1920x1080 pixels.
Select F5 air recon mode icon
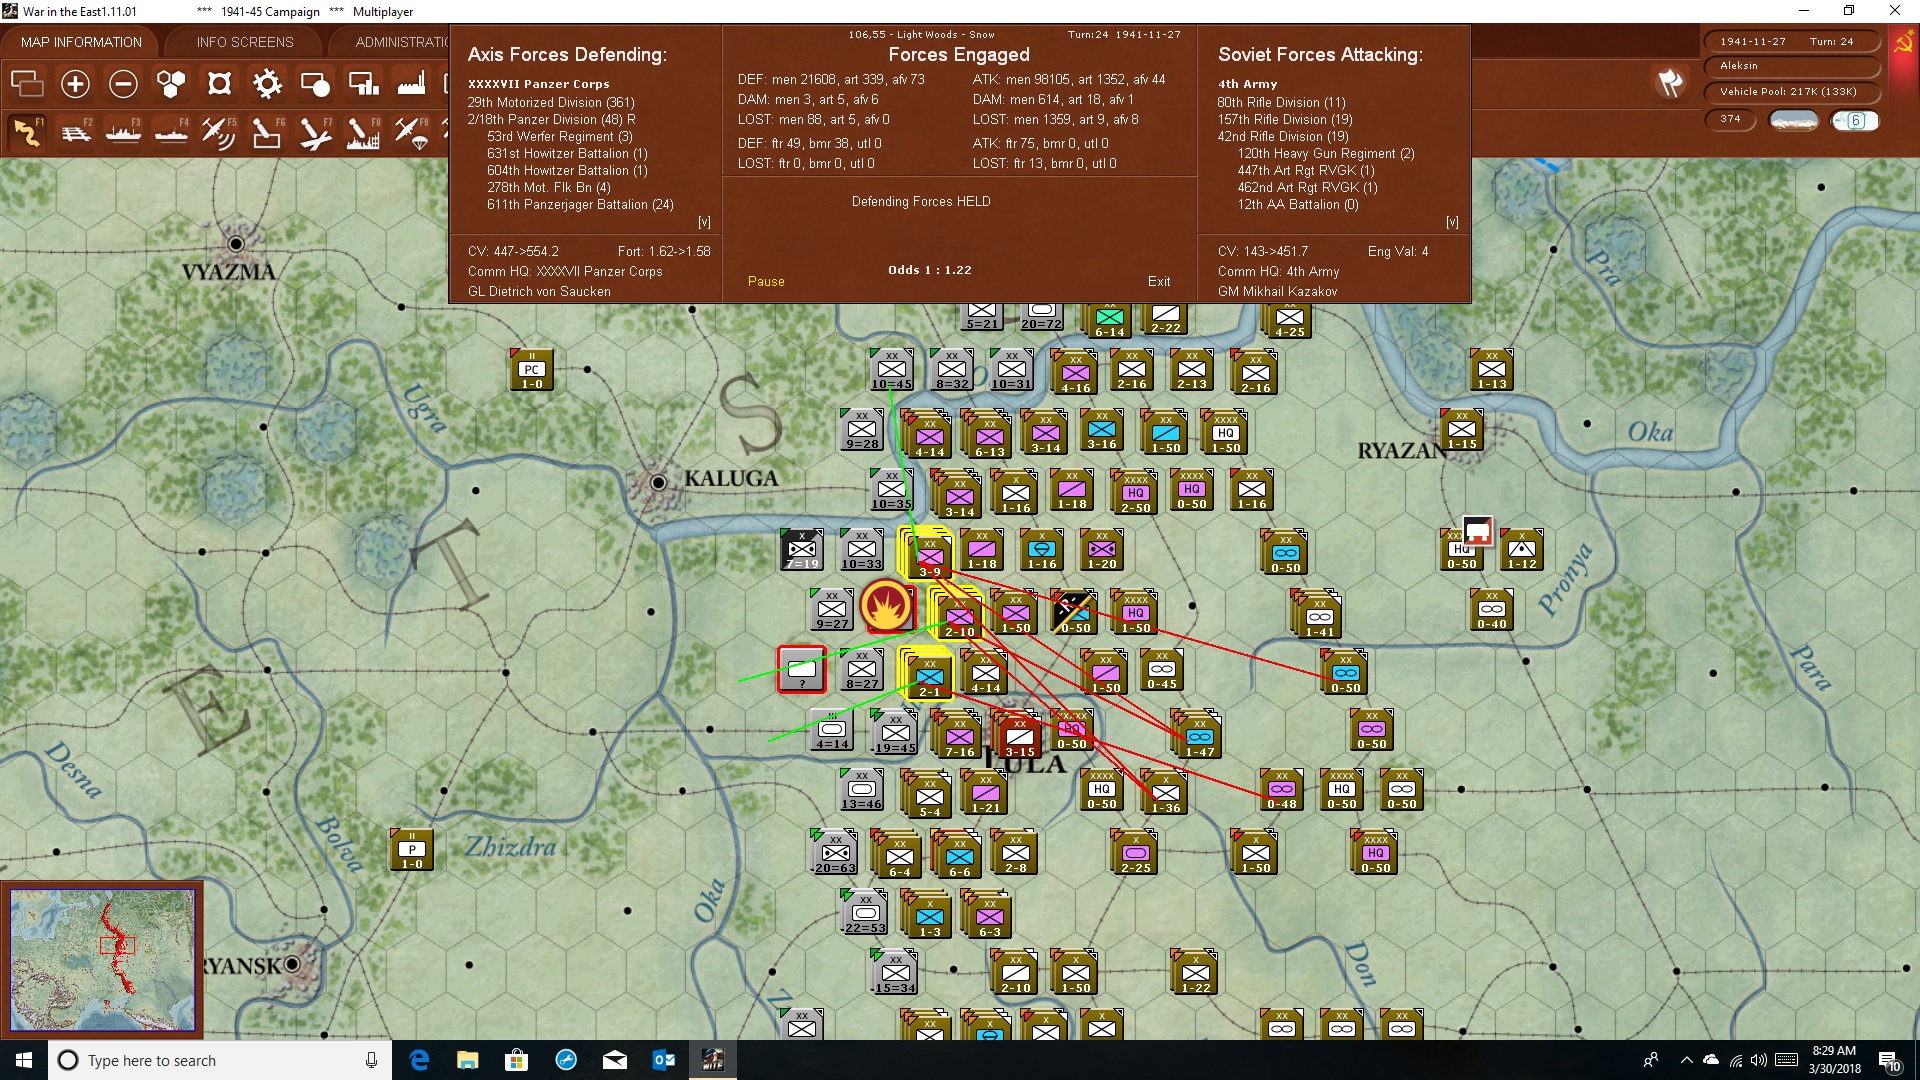(x=219, y=132)
